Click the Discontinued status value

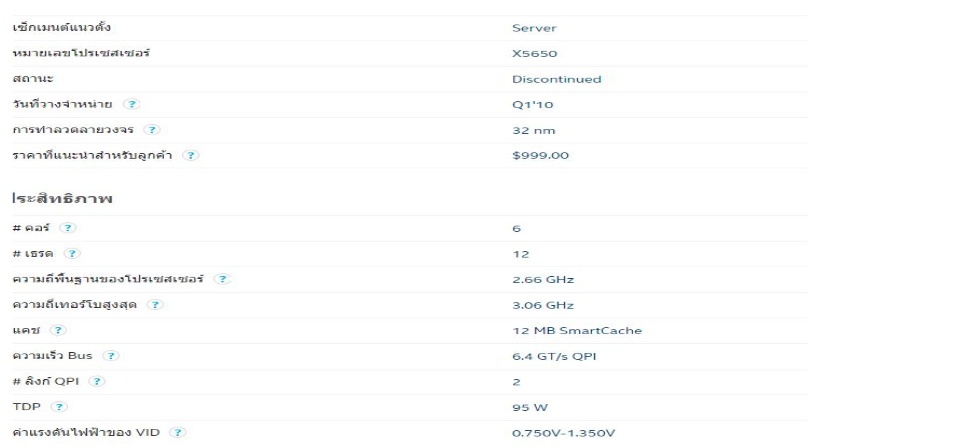click(x=557, y=80)
